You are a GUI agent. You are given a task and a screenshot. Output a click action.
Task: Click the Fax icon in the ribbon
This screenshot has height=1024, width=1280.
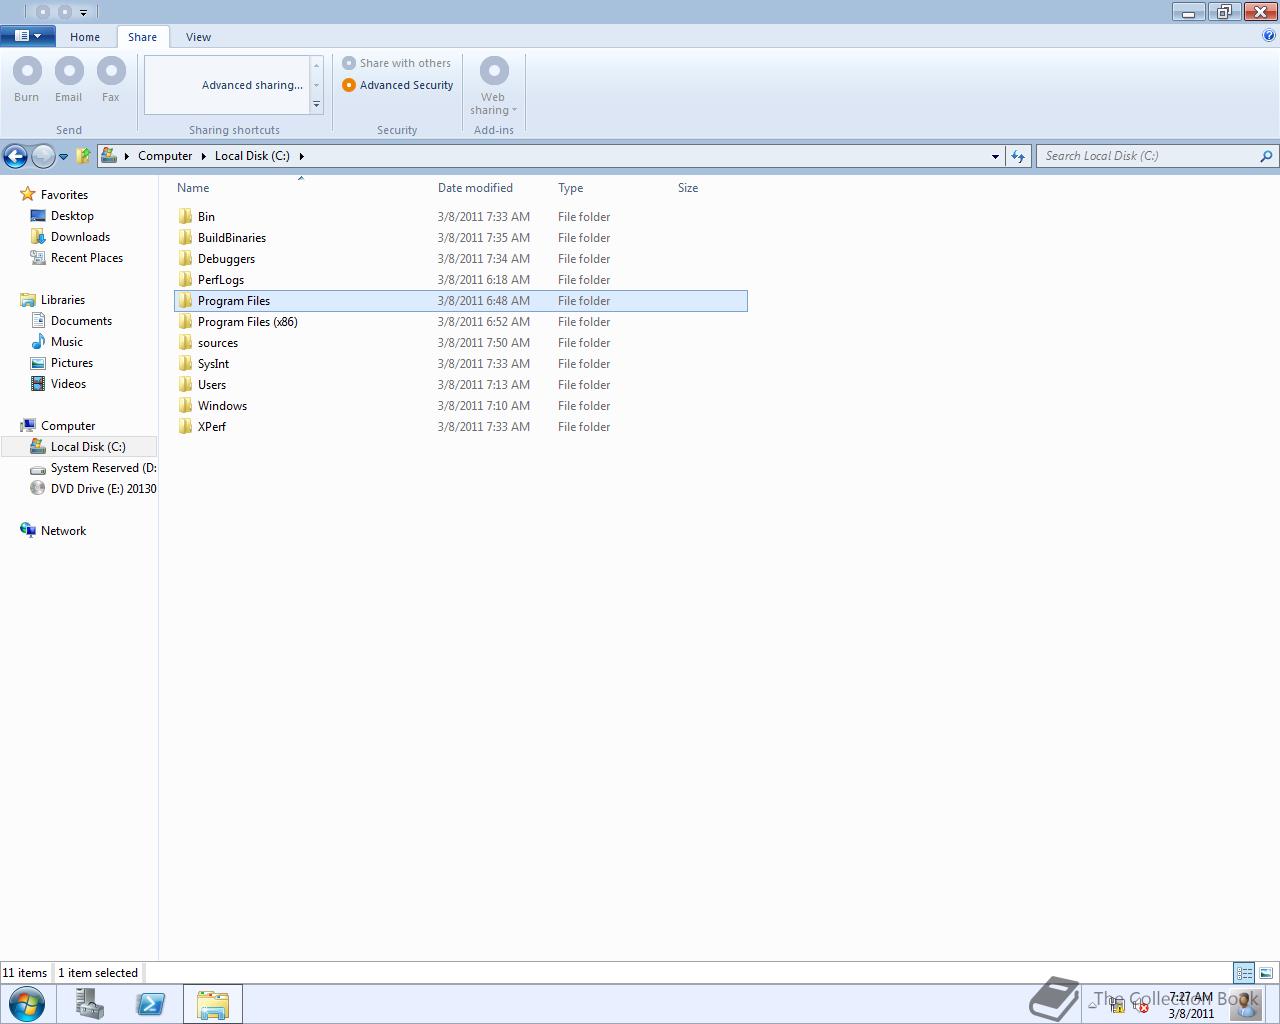coord(111,71)
